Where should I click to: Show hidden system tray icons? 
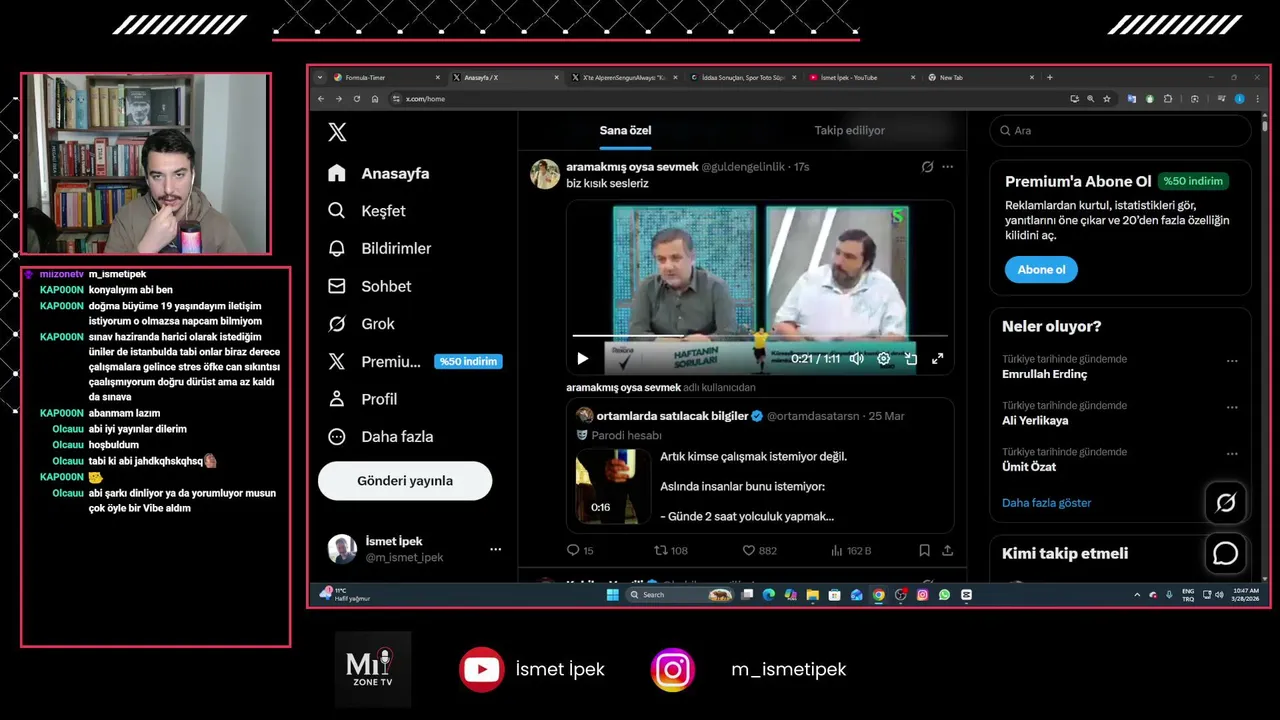click(1137, 594)
